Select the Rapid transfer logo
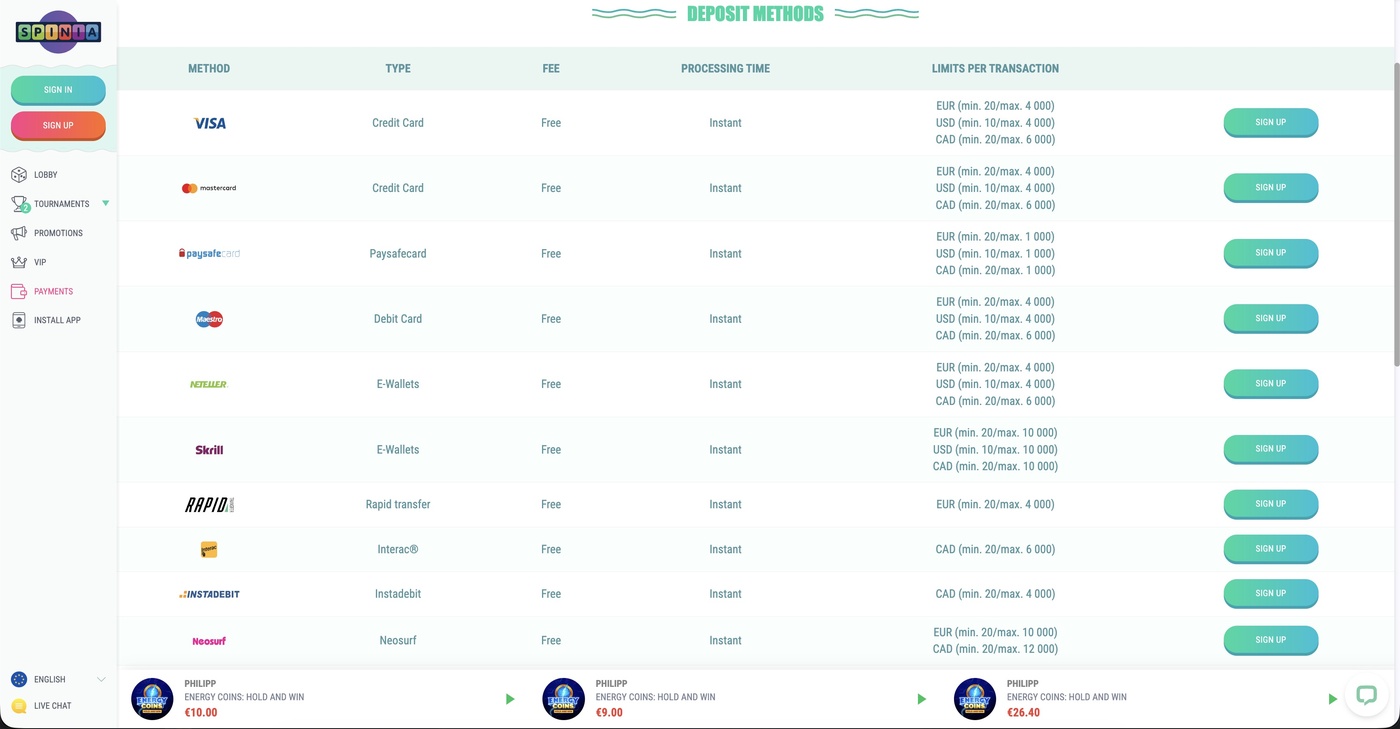 tap(209, 505)
